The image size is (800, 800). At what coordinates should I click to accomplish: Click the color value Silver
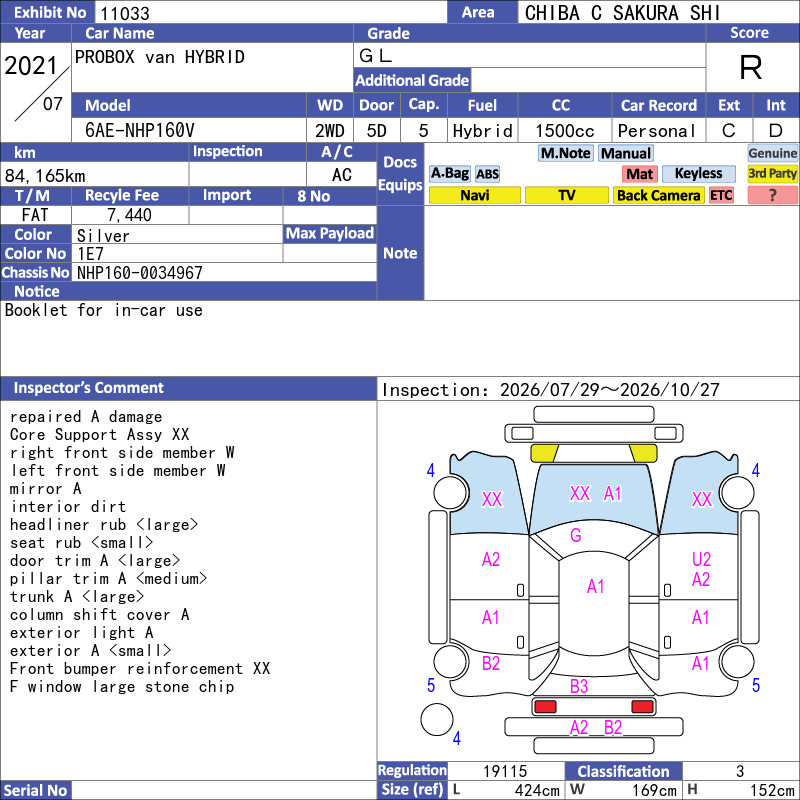pyautogui.click(x=103, y=236)
